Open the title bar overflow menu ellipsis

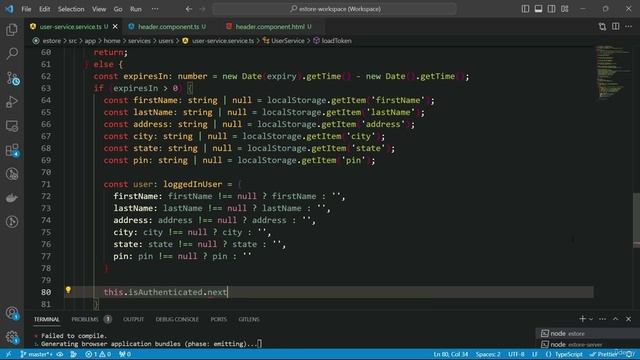[x=155, y=9]
